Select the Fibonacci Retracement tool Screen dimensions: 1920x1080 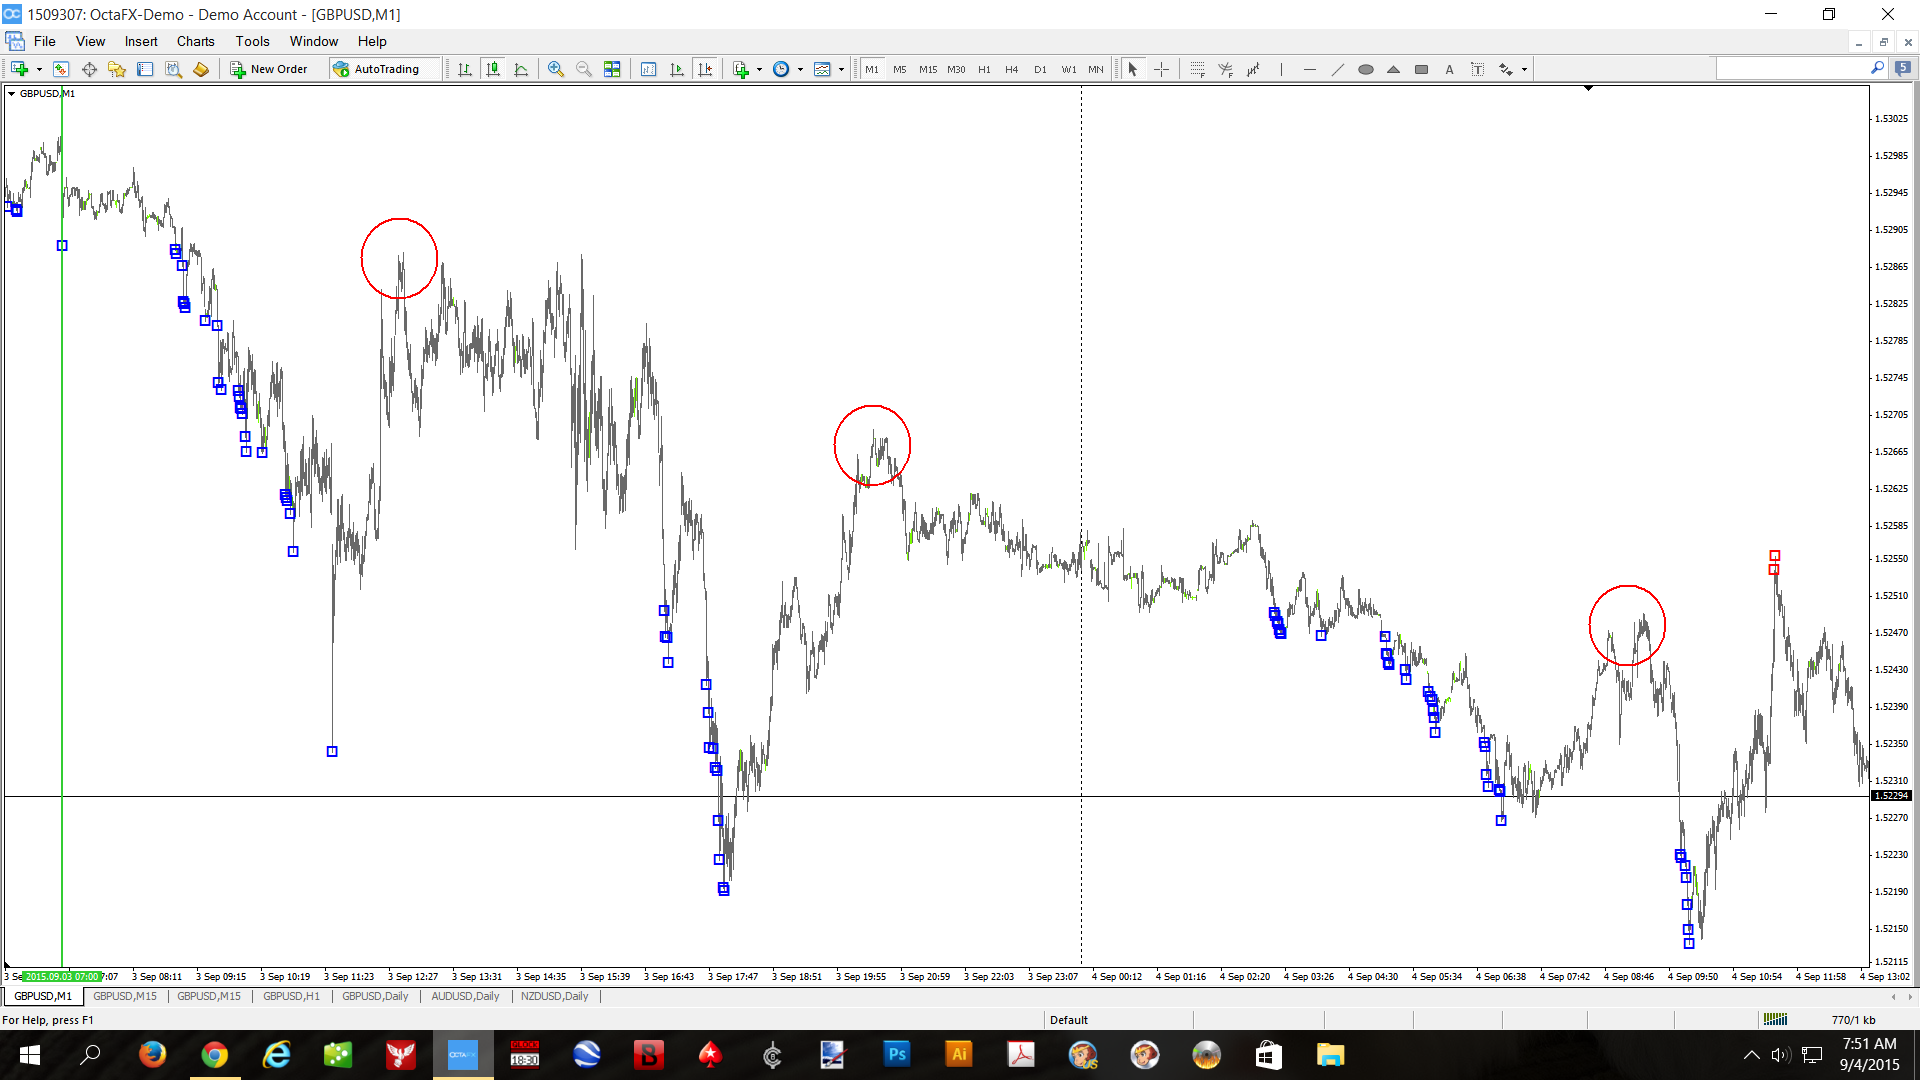coord(1197,69)
